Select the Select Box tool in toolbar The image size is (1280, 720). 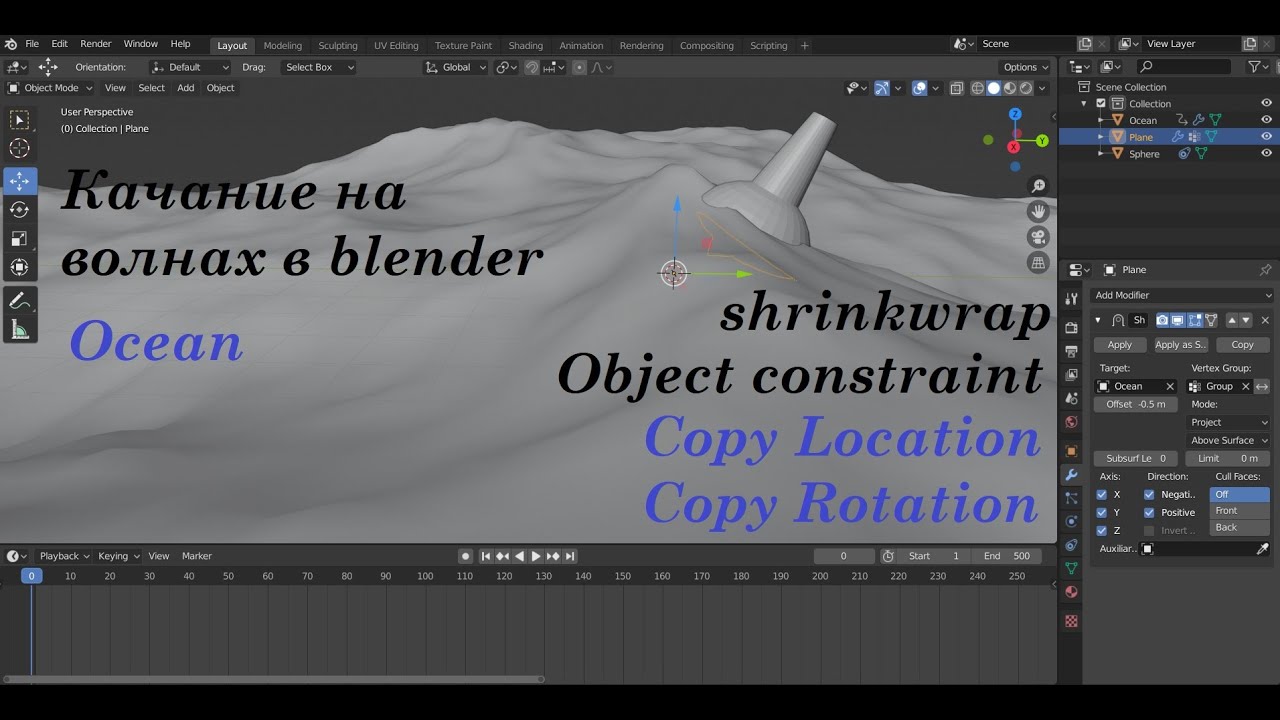19,120
